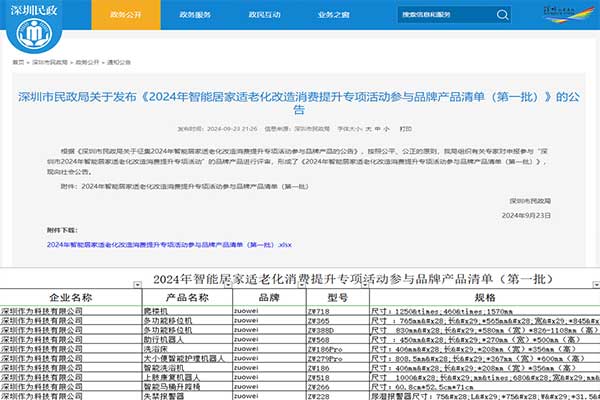
Task: Open the 政民互动 navigation tab
Action: [x=264, y=15]
